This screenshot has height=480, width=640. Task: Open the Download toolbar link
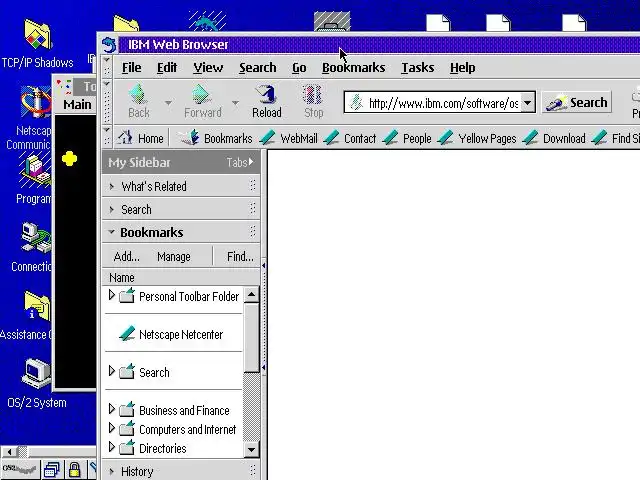coord(554,138)
